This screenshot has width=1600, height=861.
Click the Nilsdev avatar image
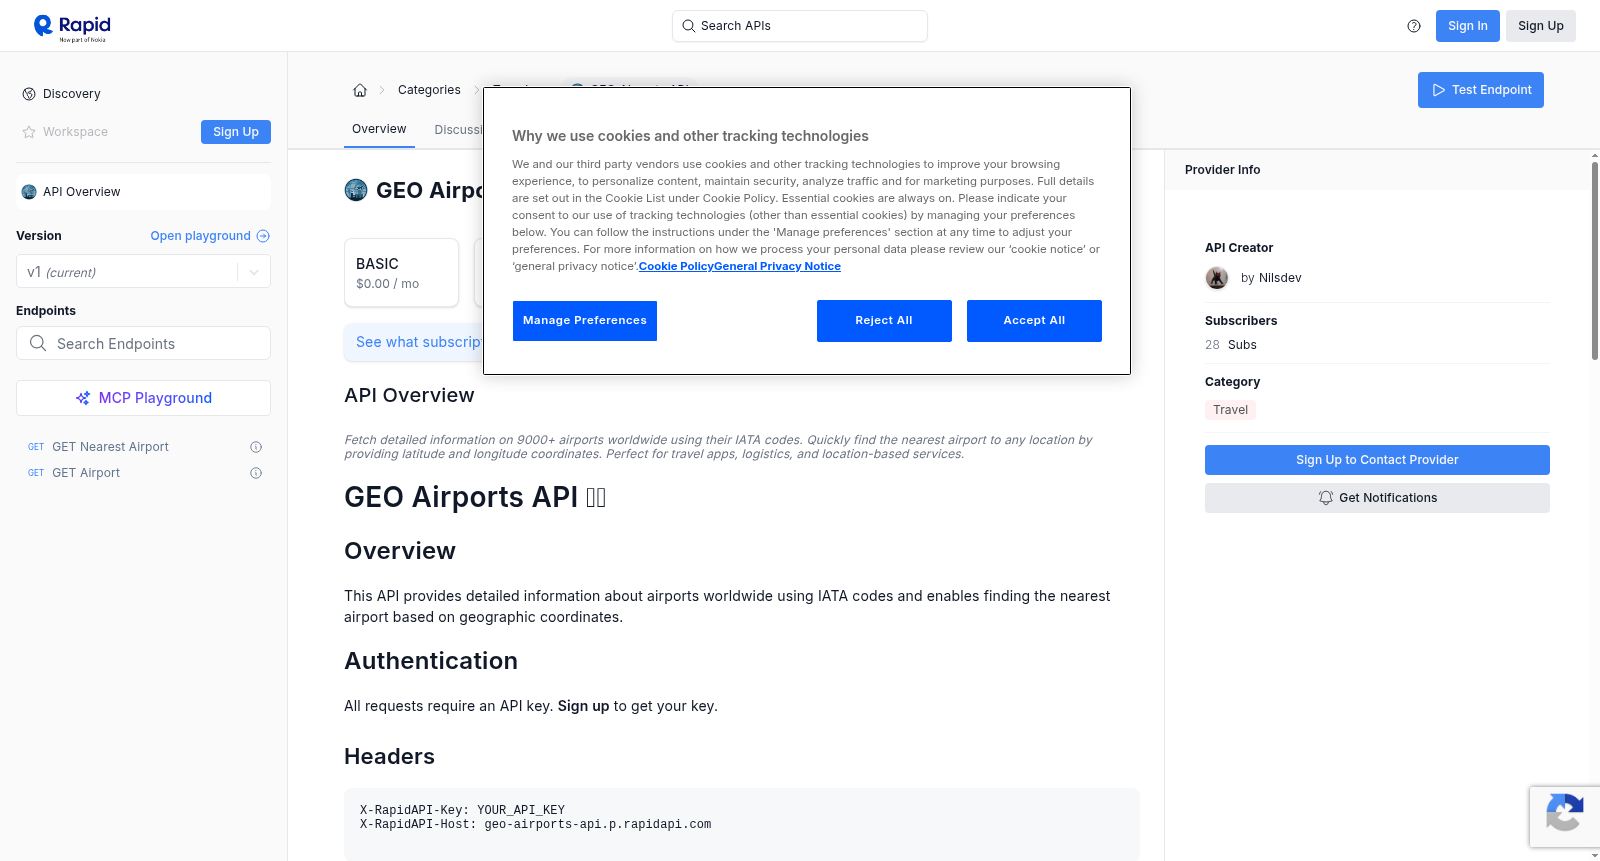coord(1217,278)
